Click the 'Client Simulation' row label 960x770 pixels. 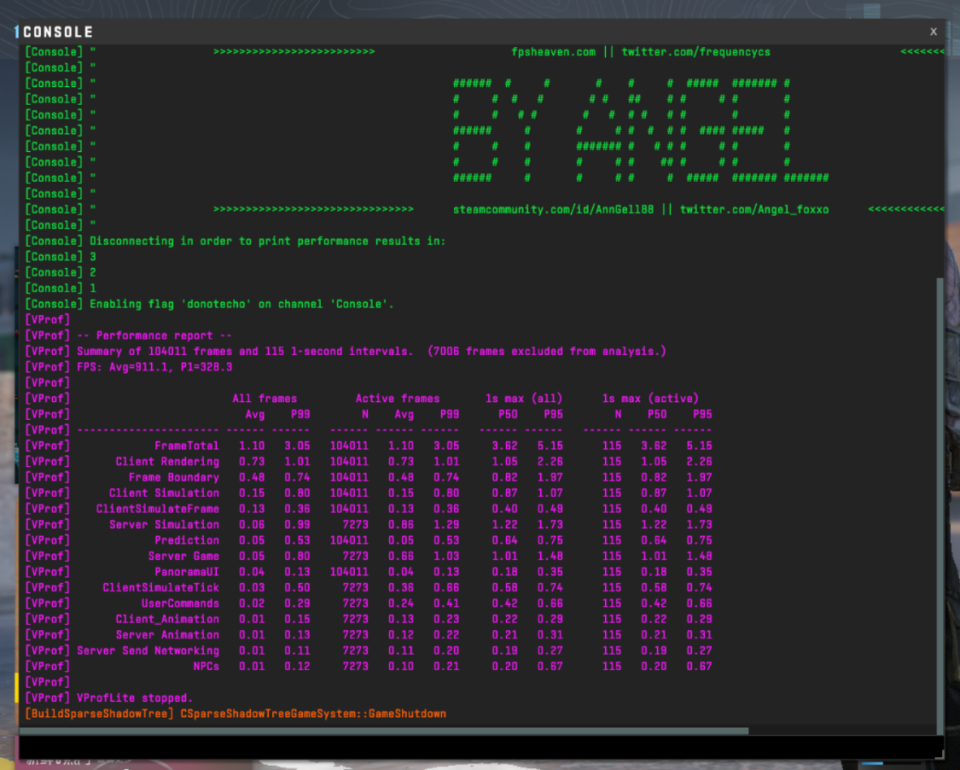click(164, 493)
